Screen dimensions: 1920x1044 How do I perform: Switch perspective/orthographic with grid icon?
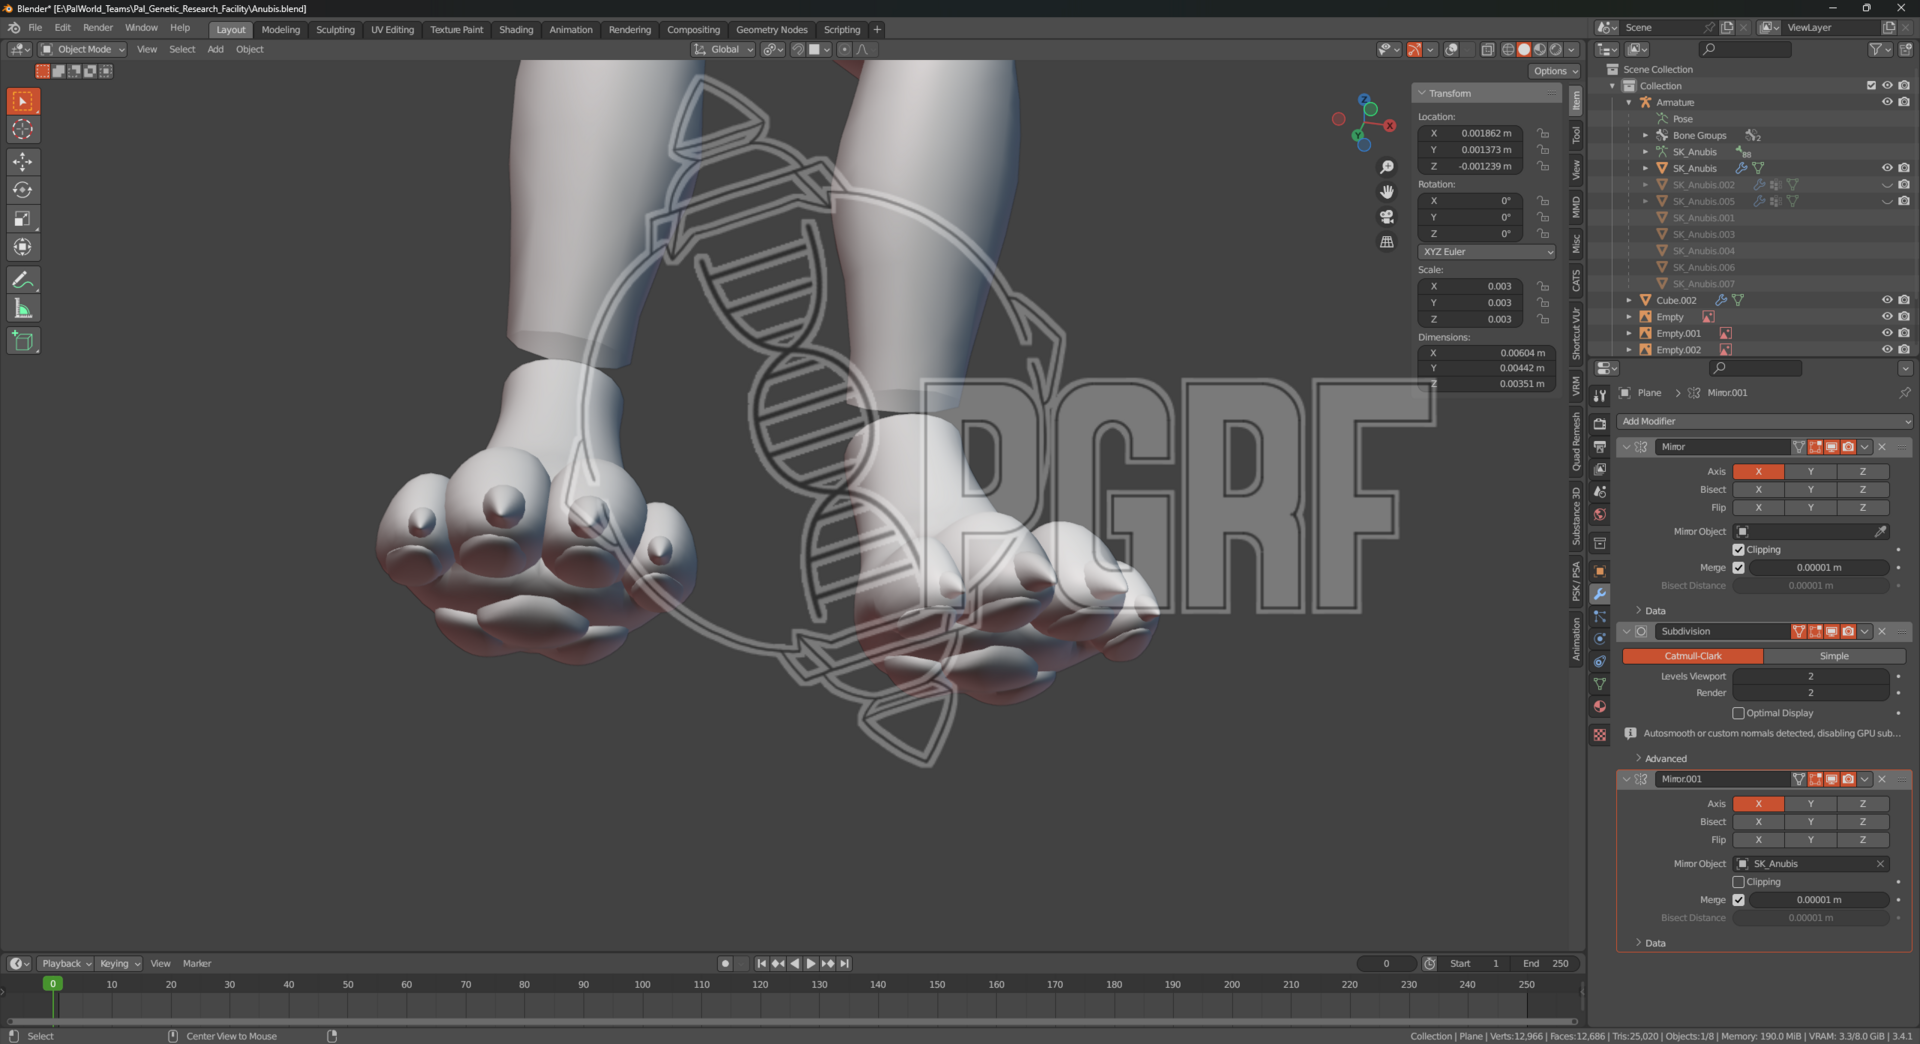pos(1387,242)
